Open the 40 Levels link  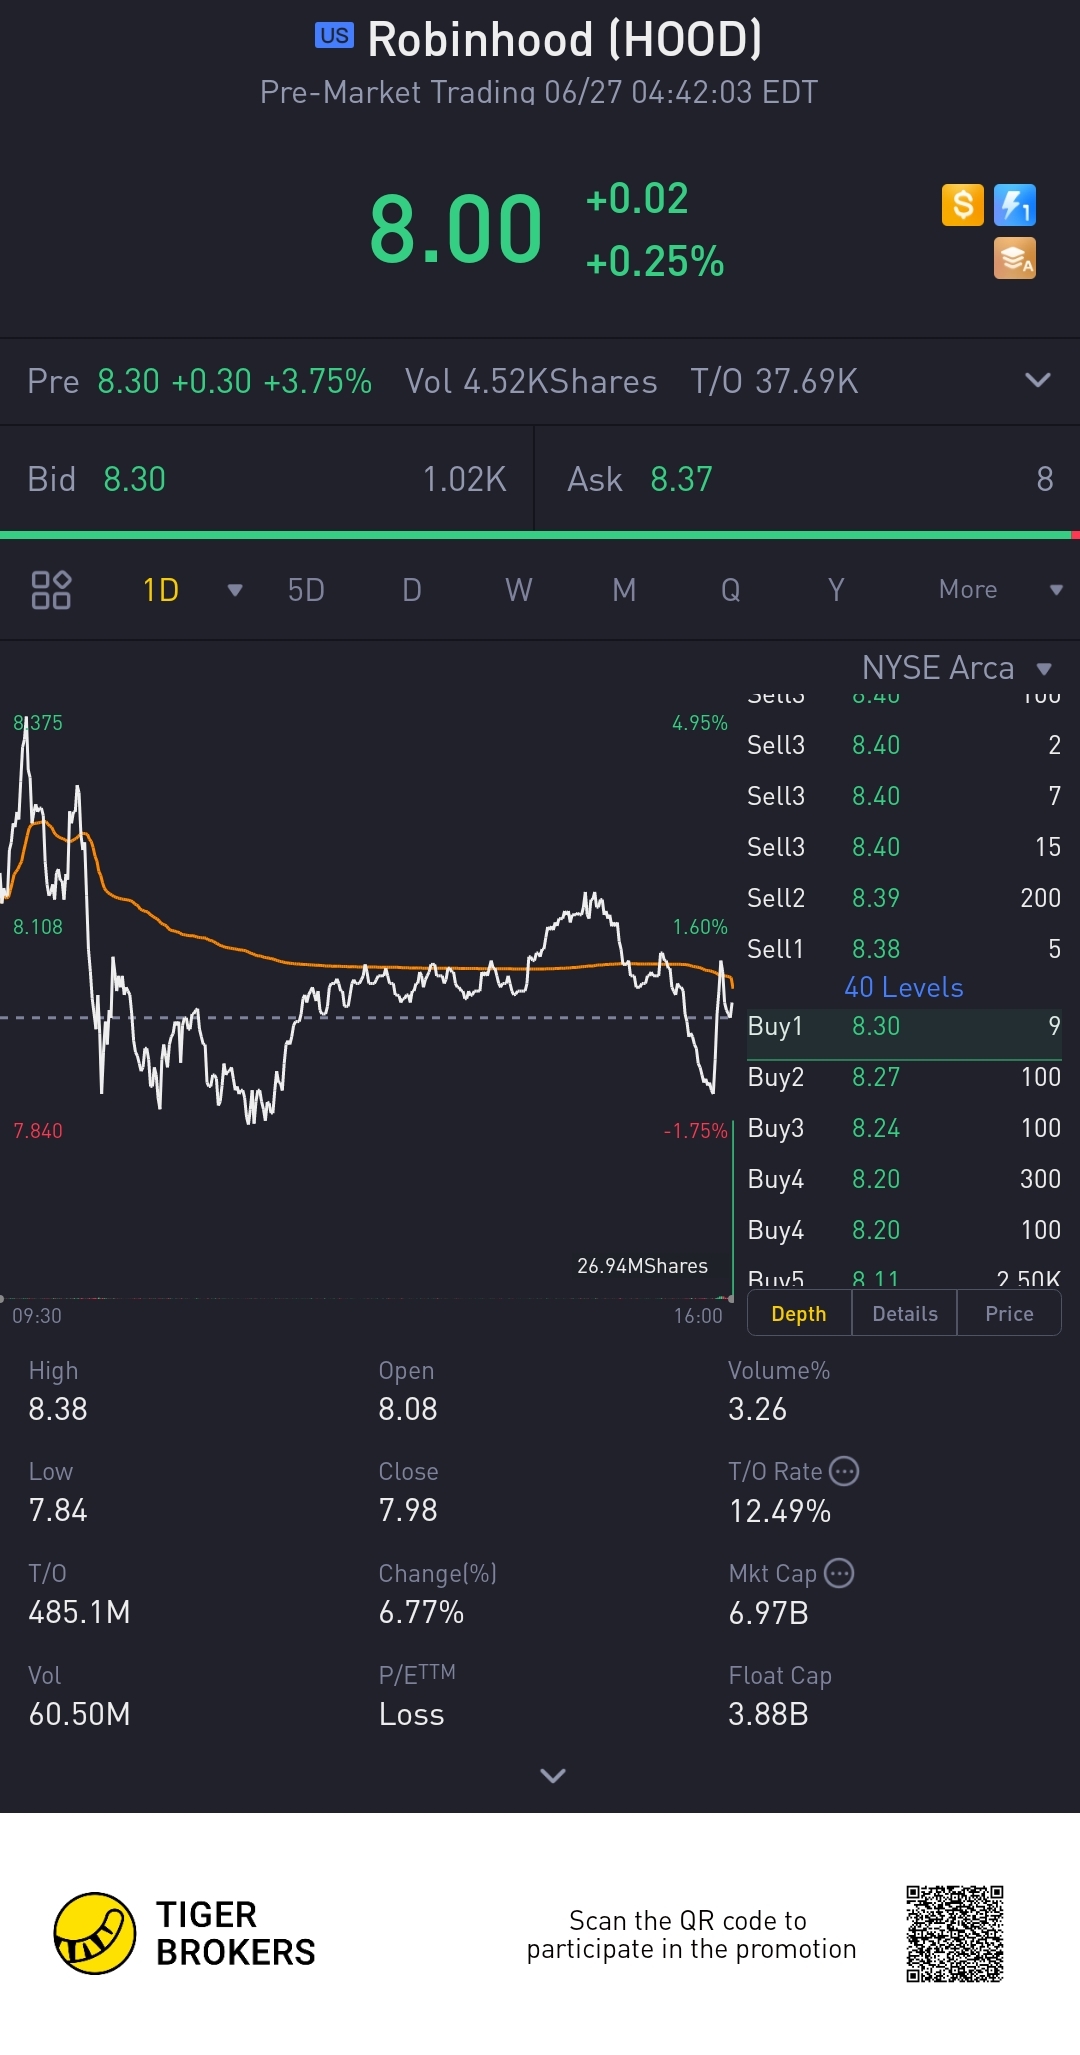[904, 987]
